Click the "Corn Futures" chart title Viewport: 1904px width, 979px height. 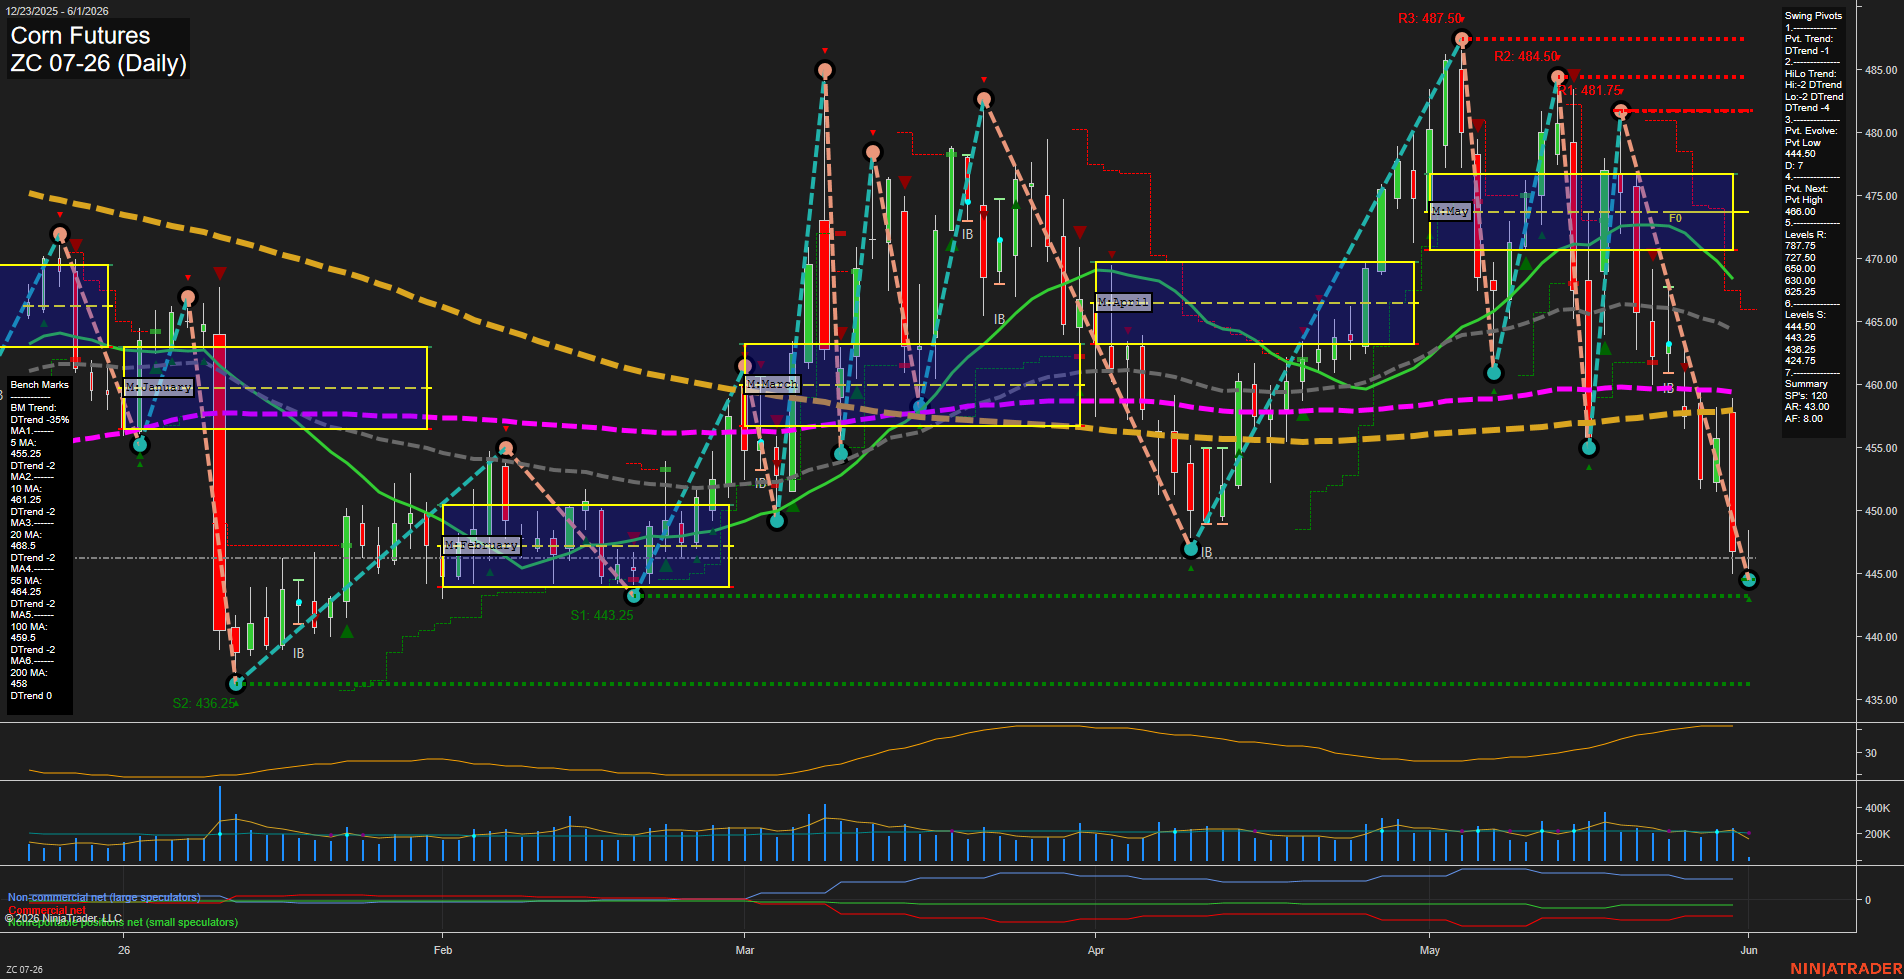80,36
